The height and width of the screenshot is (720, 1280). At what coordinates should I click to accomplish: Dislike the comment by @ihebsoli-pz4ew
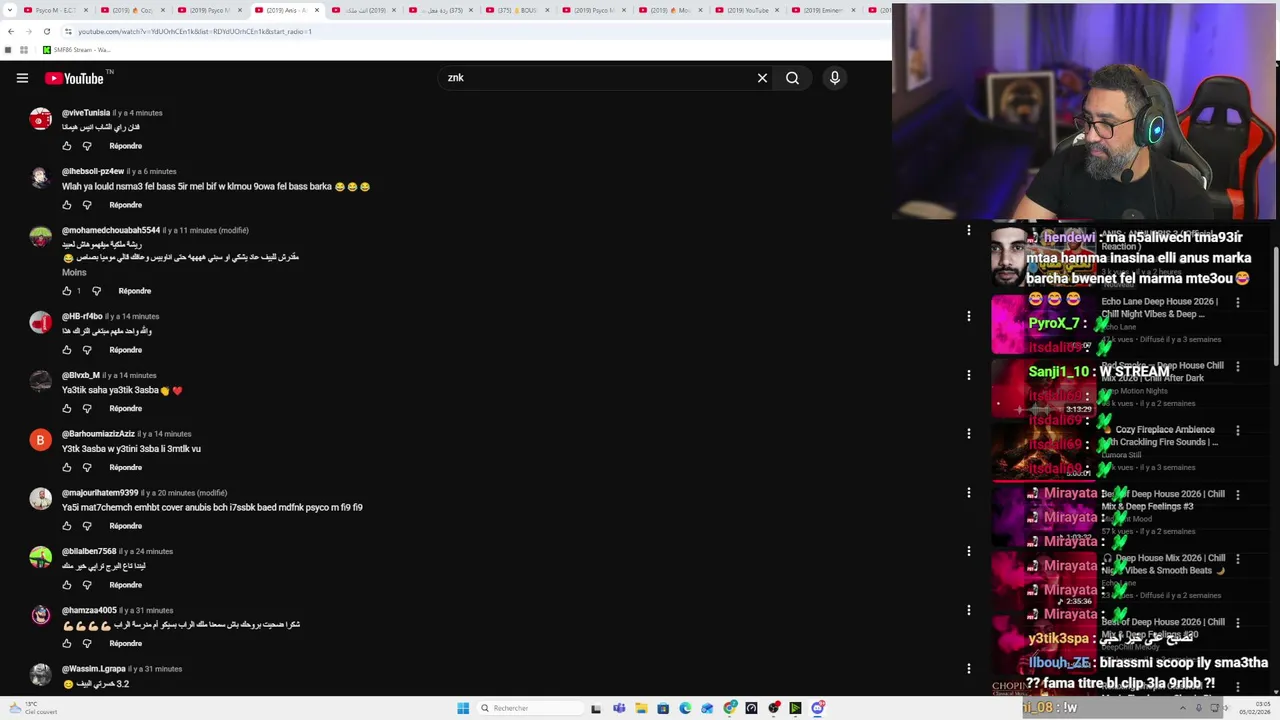click(x=87, y=205)
